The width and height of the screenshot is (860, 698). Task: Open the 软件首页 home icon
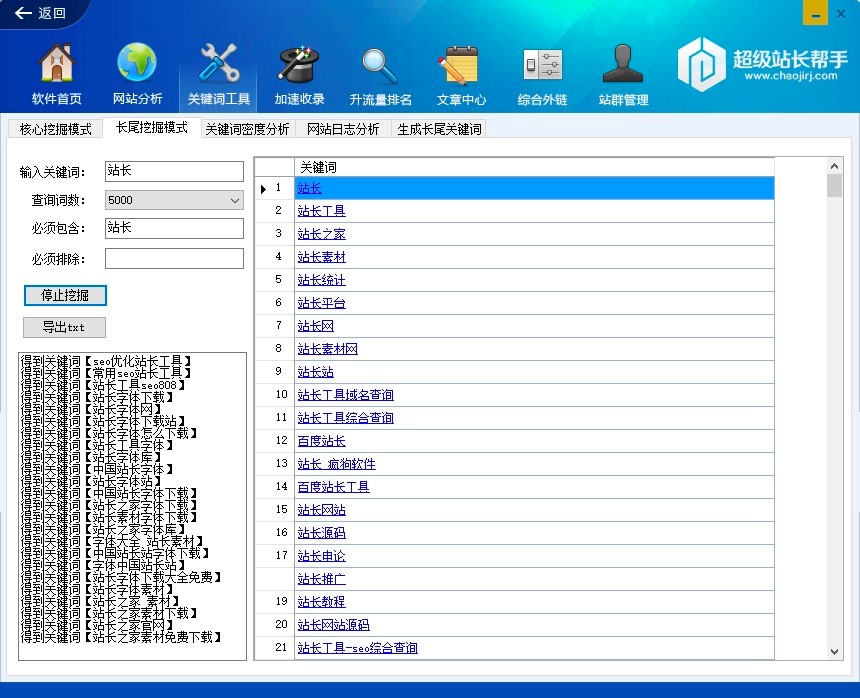(57, 65)
